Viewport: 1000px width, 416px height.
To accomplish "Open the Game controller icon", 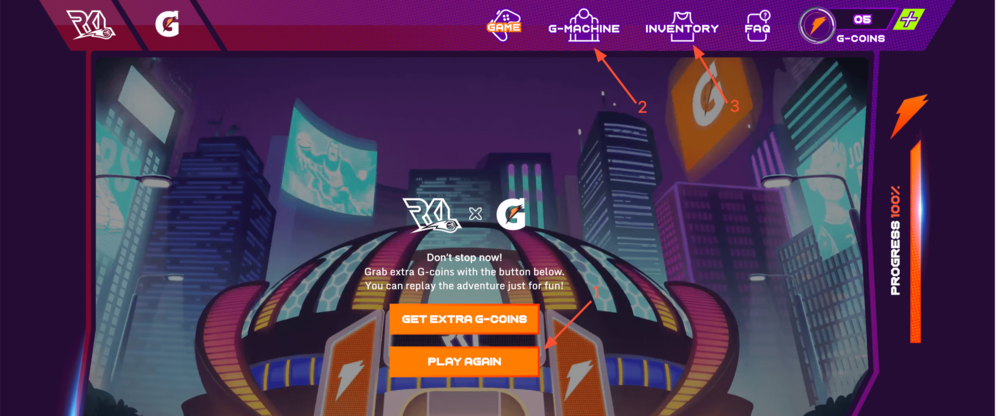I will point(504,25).
